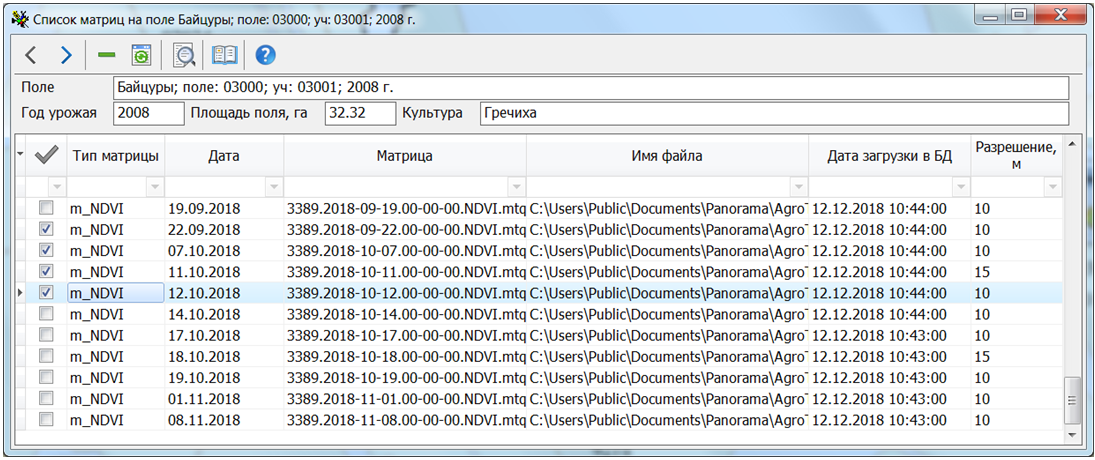Viewport: 1095px width, 460px height.
Task: Click the previous (left arrow) toolbar icon
Action: coord(30,55)
